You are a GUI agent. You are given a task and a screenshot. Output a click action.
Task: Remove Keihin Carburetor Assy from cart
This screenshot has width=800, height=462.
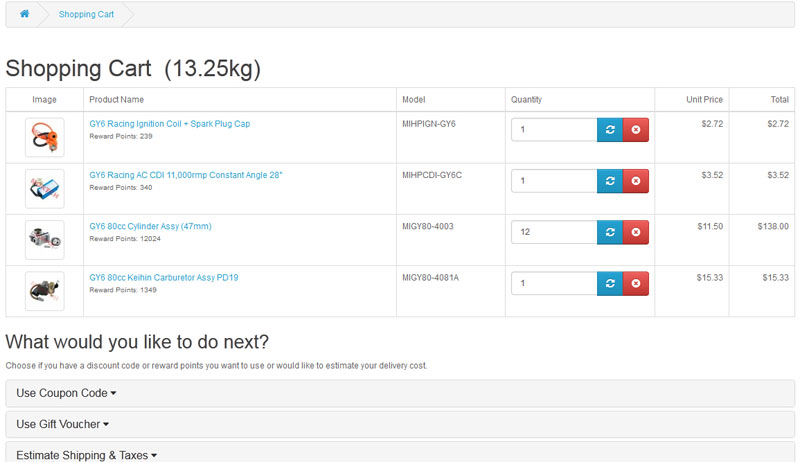pos(636,283)
